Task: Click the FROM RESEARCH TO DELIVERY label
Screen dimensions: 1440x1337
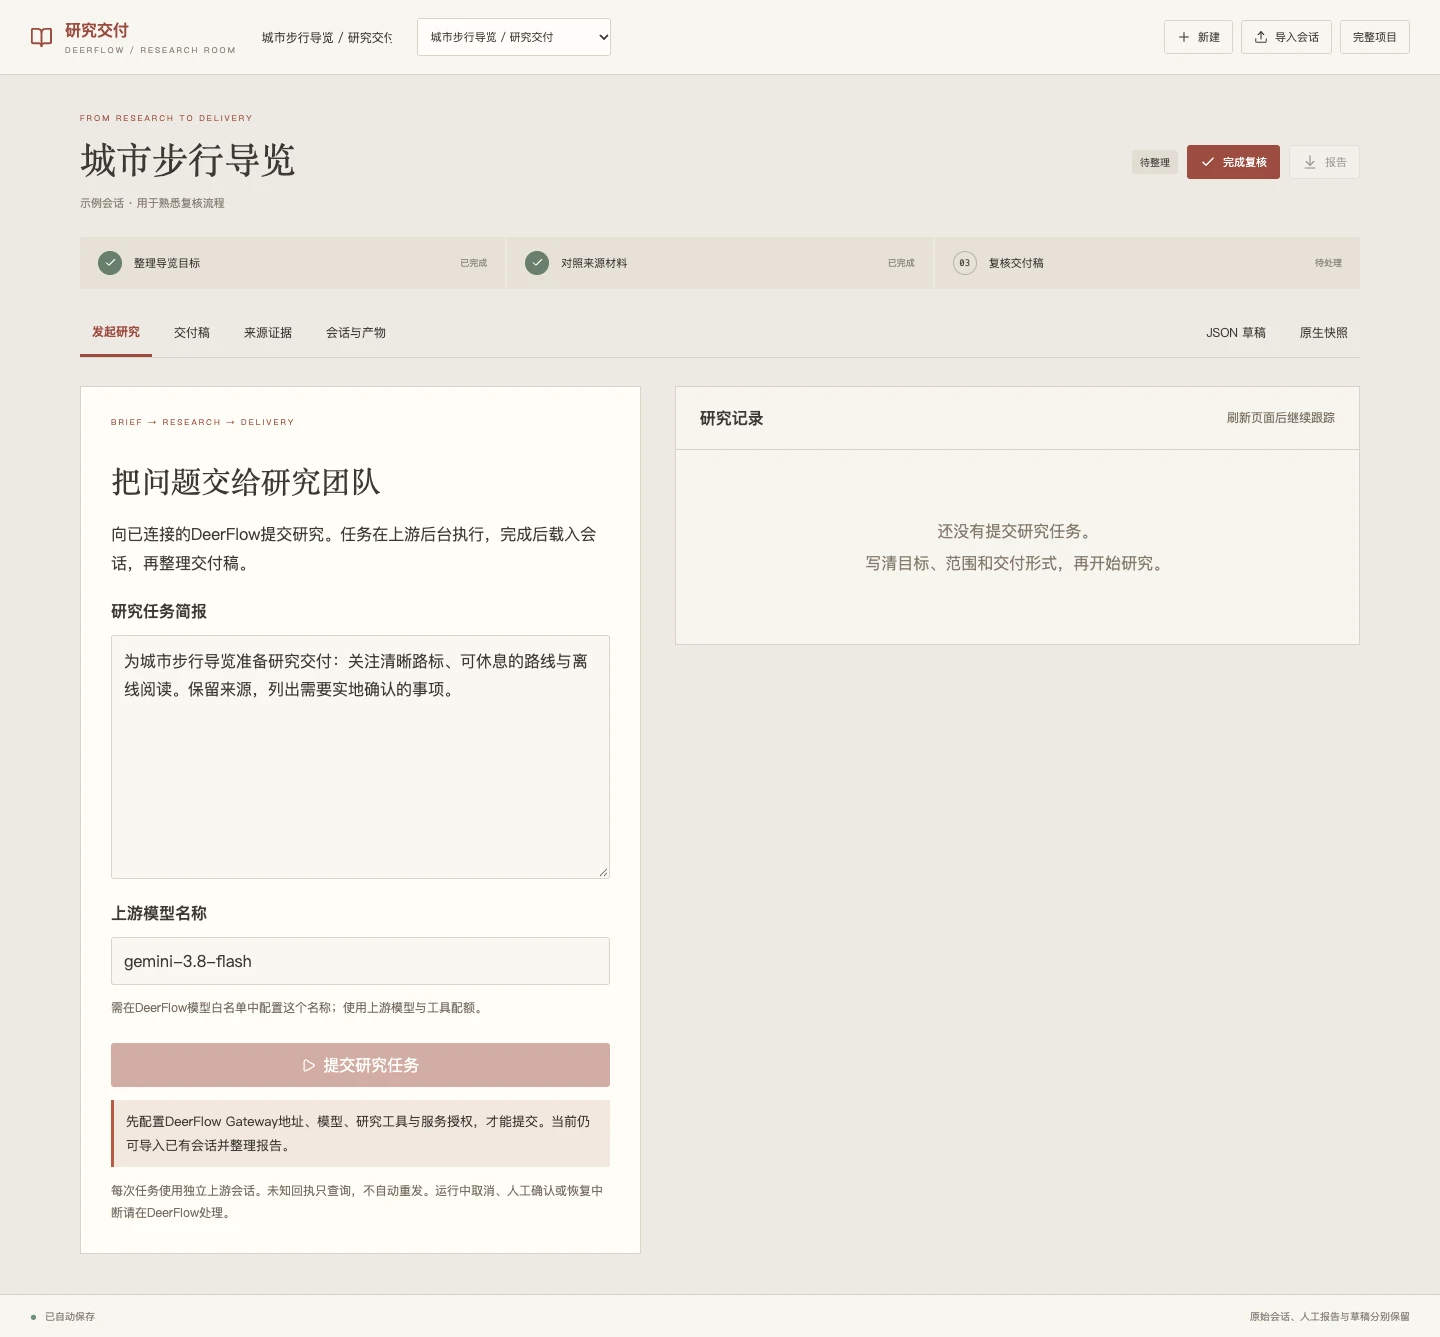Action: pos(166,118)
